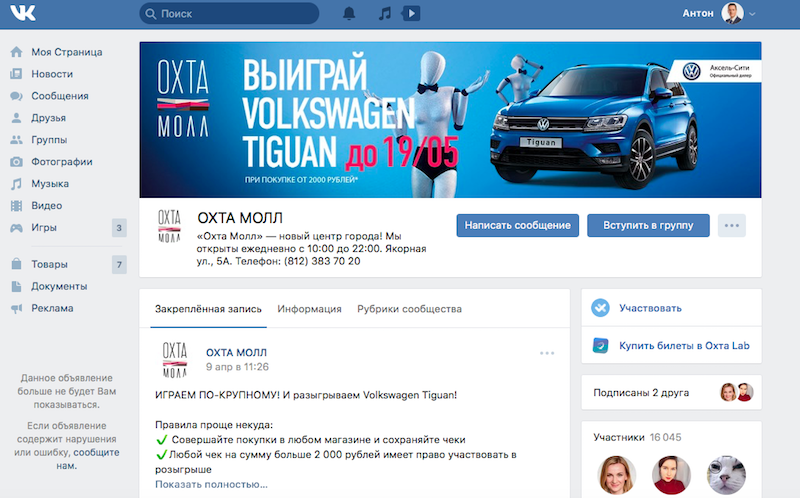Image resolution: width=800 pixels, height=498 pixels.
Task: Open the music note icon in header
Action: [384, 14]
